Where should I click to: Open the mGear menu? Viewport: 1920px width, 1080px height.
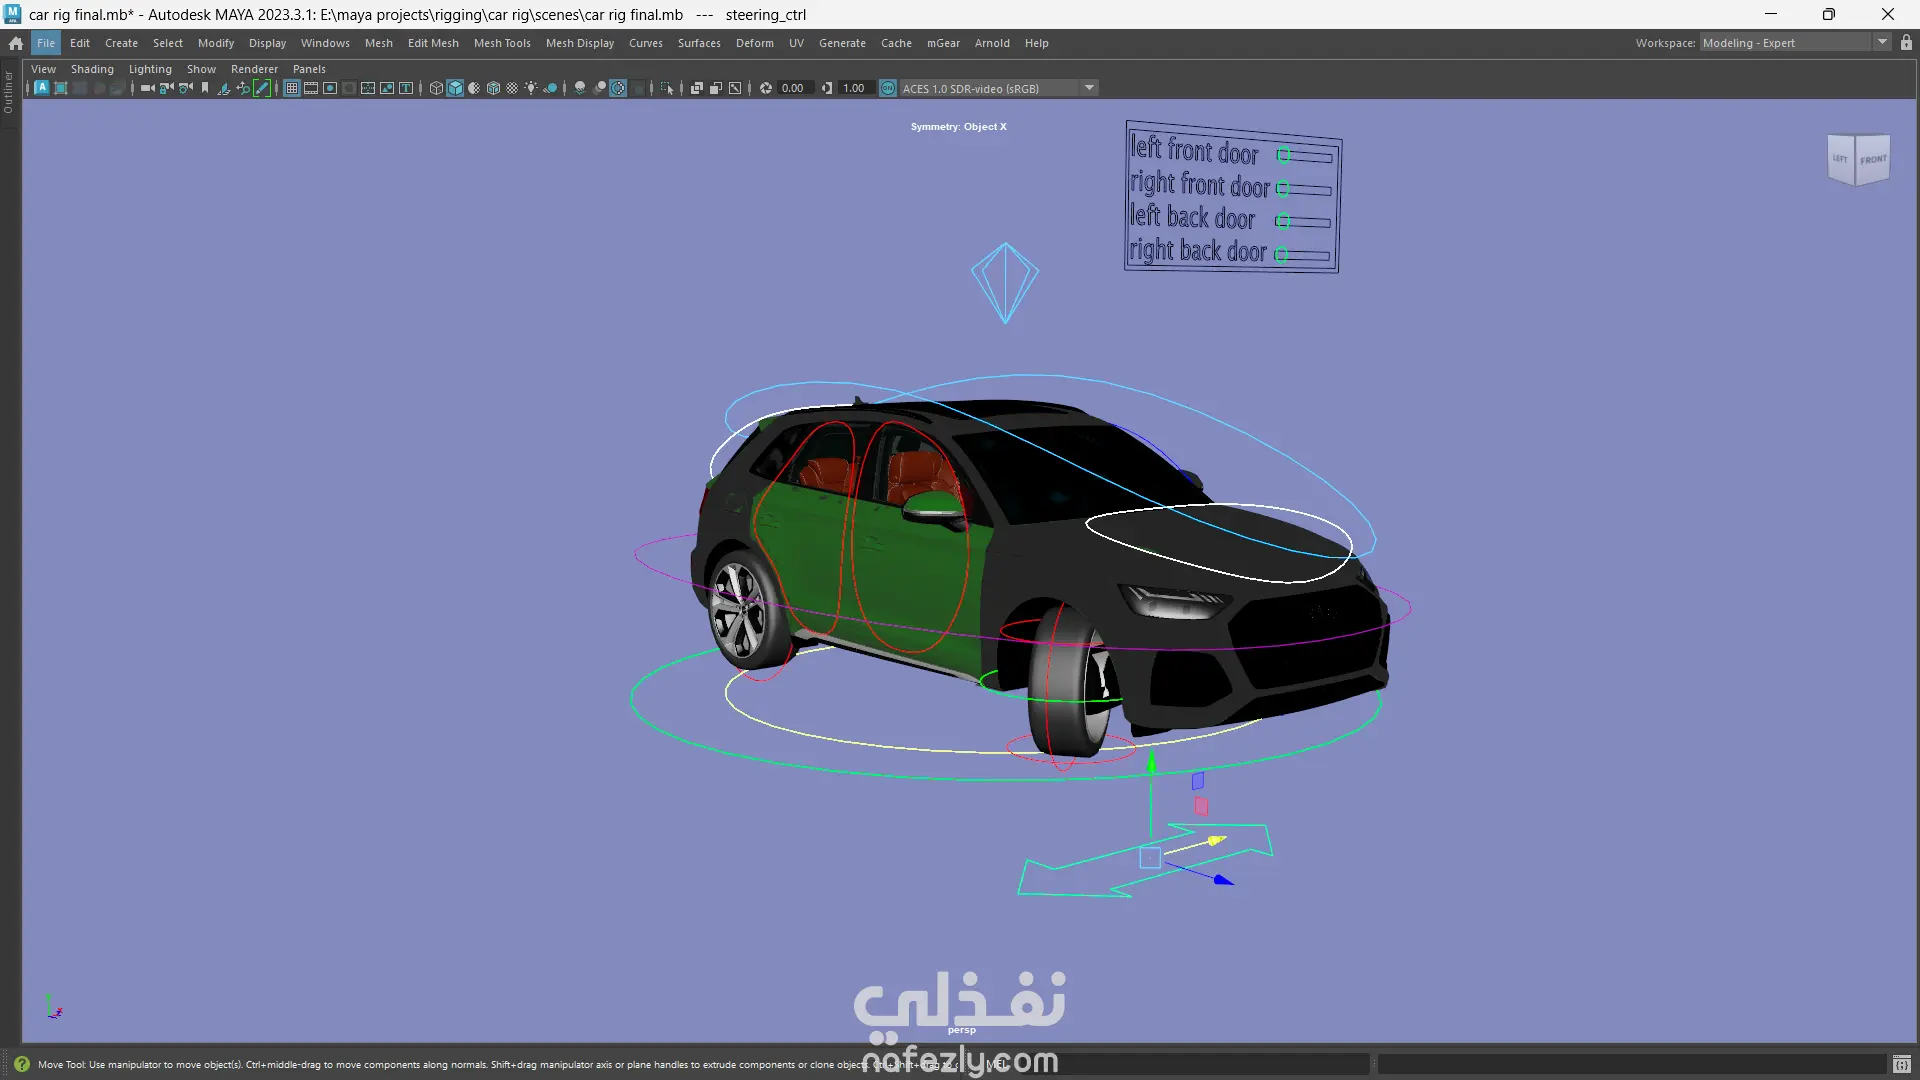click(943, 43)
